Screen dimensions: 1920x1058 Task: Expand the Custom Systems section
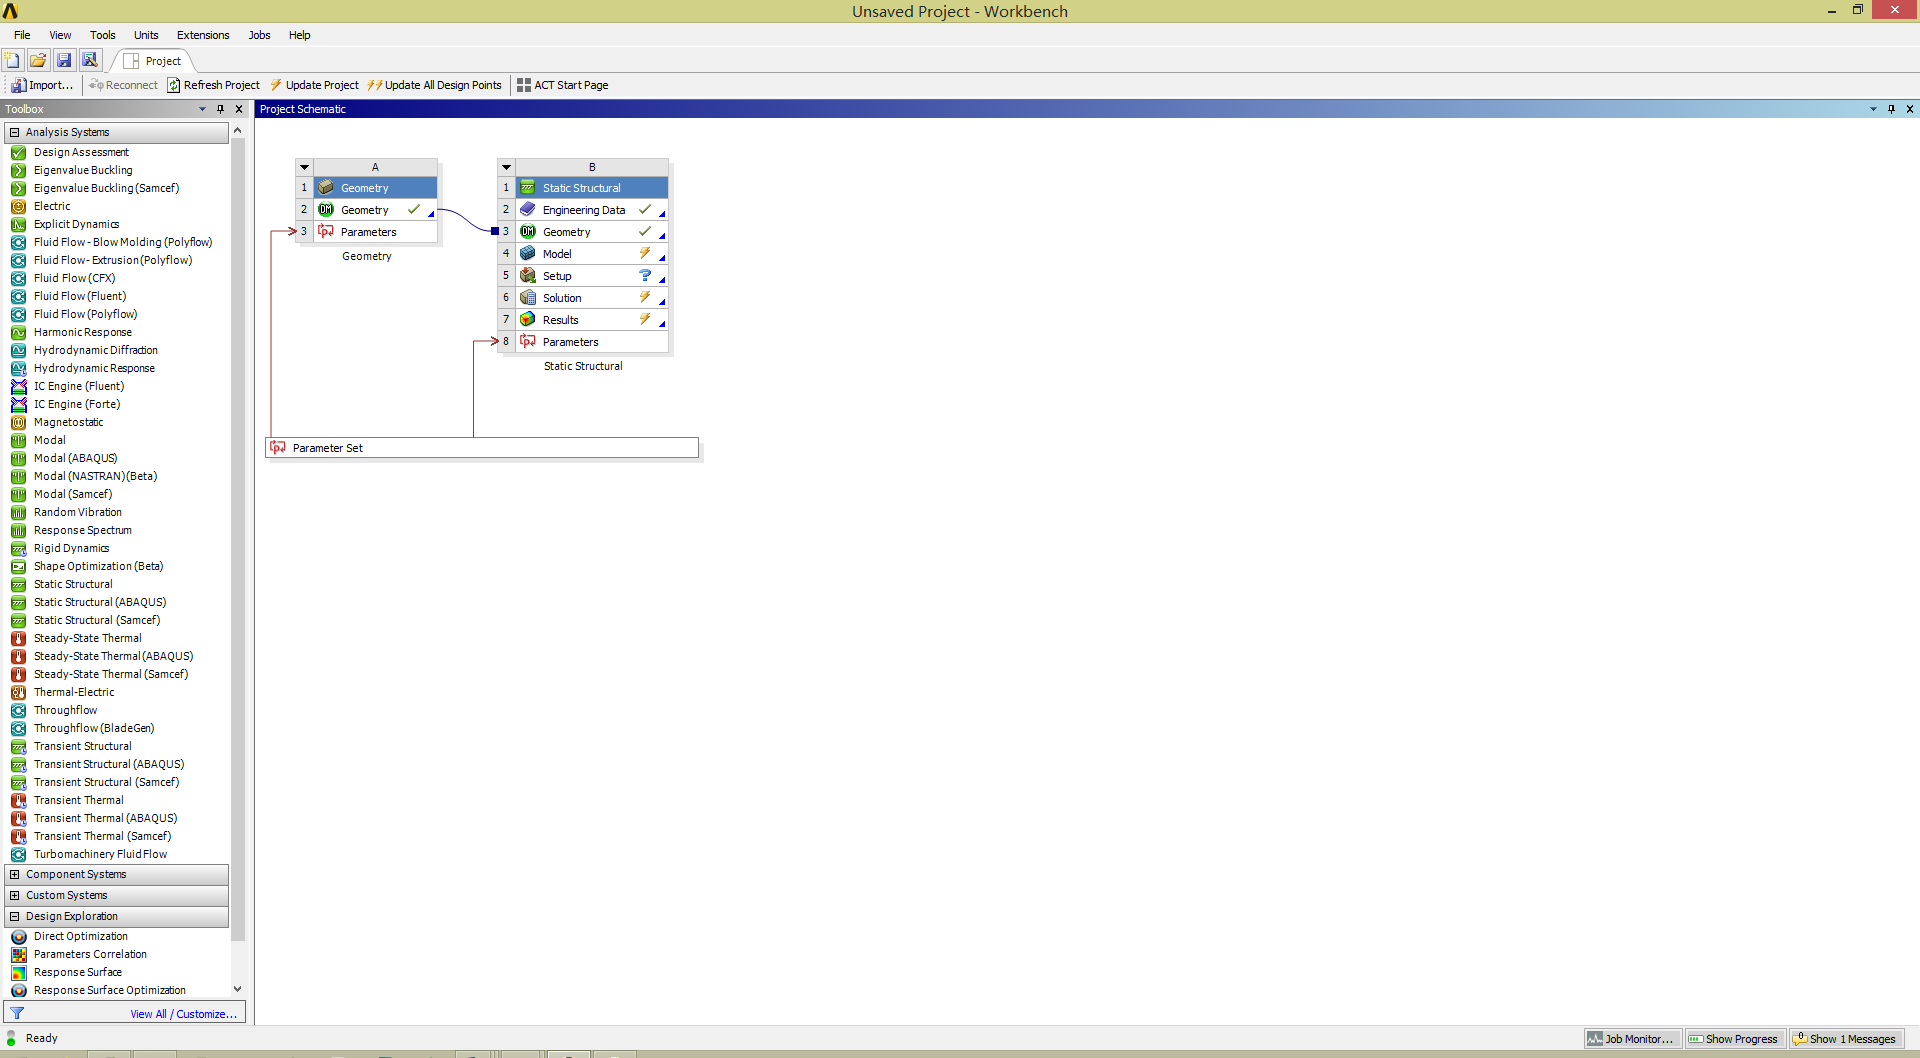click(x=14, y=895)
